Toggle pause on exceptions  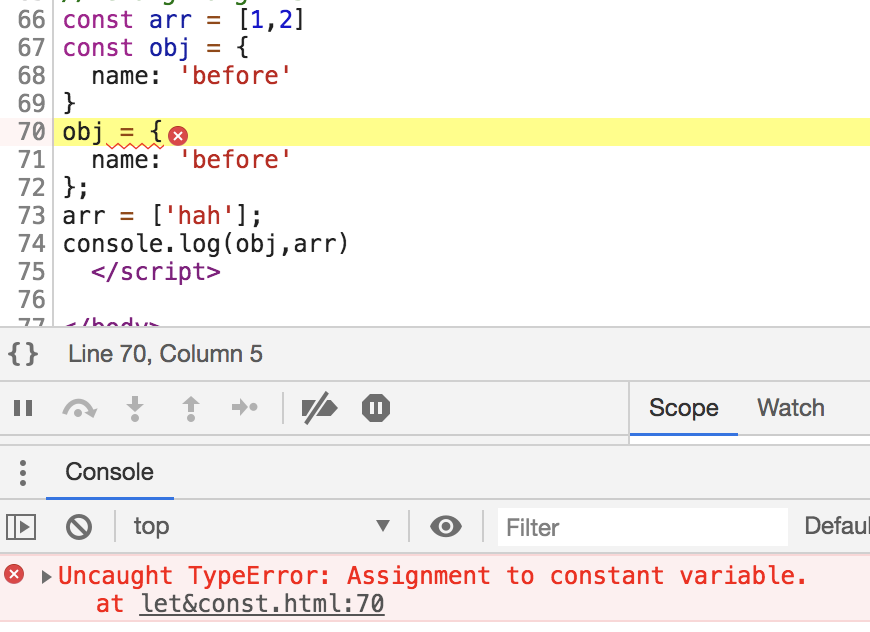[376, 408]
